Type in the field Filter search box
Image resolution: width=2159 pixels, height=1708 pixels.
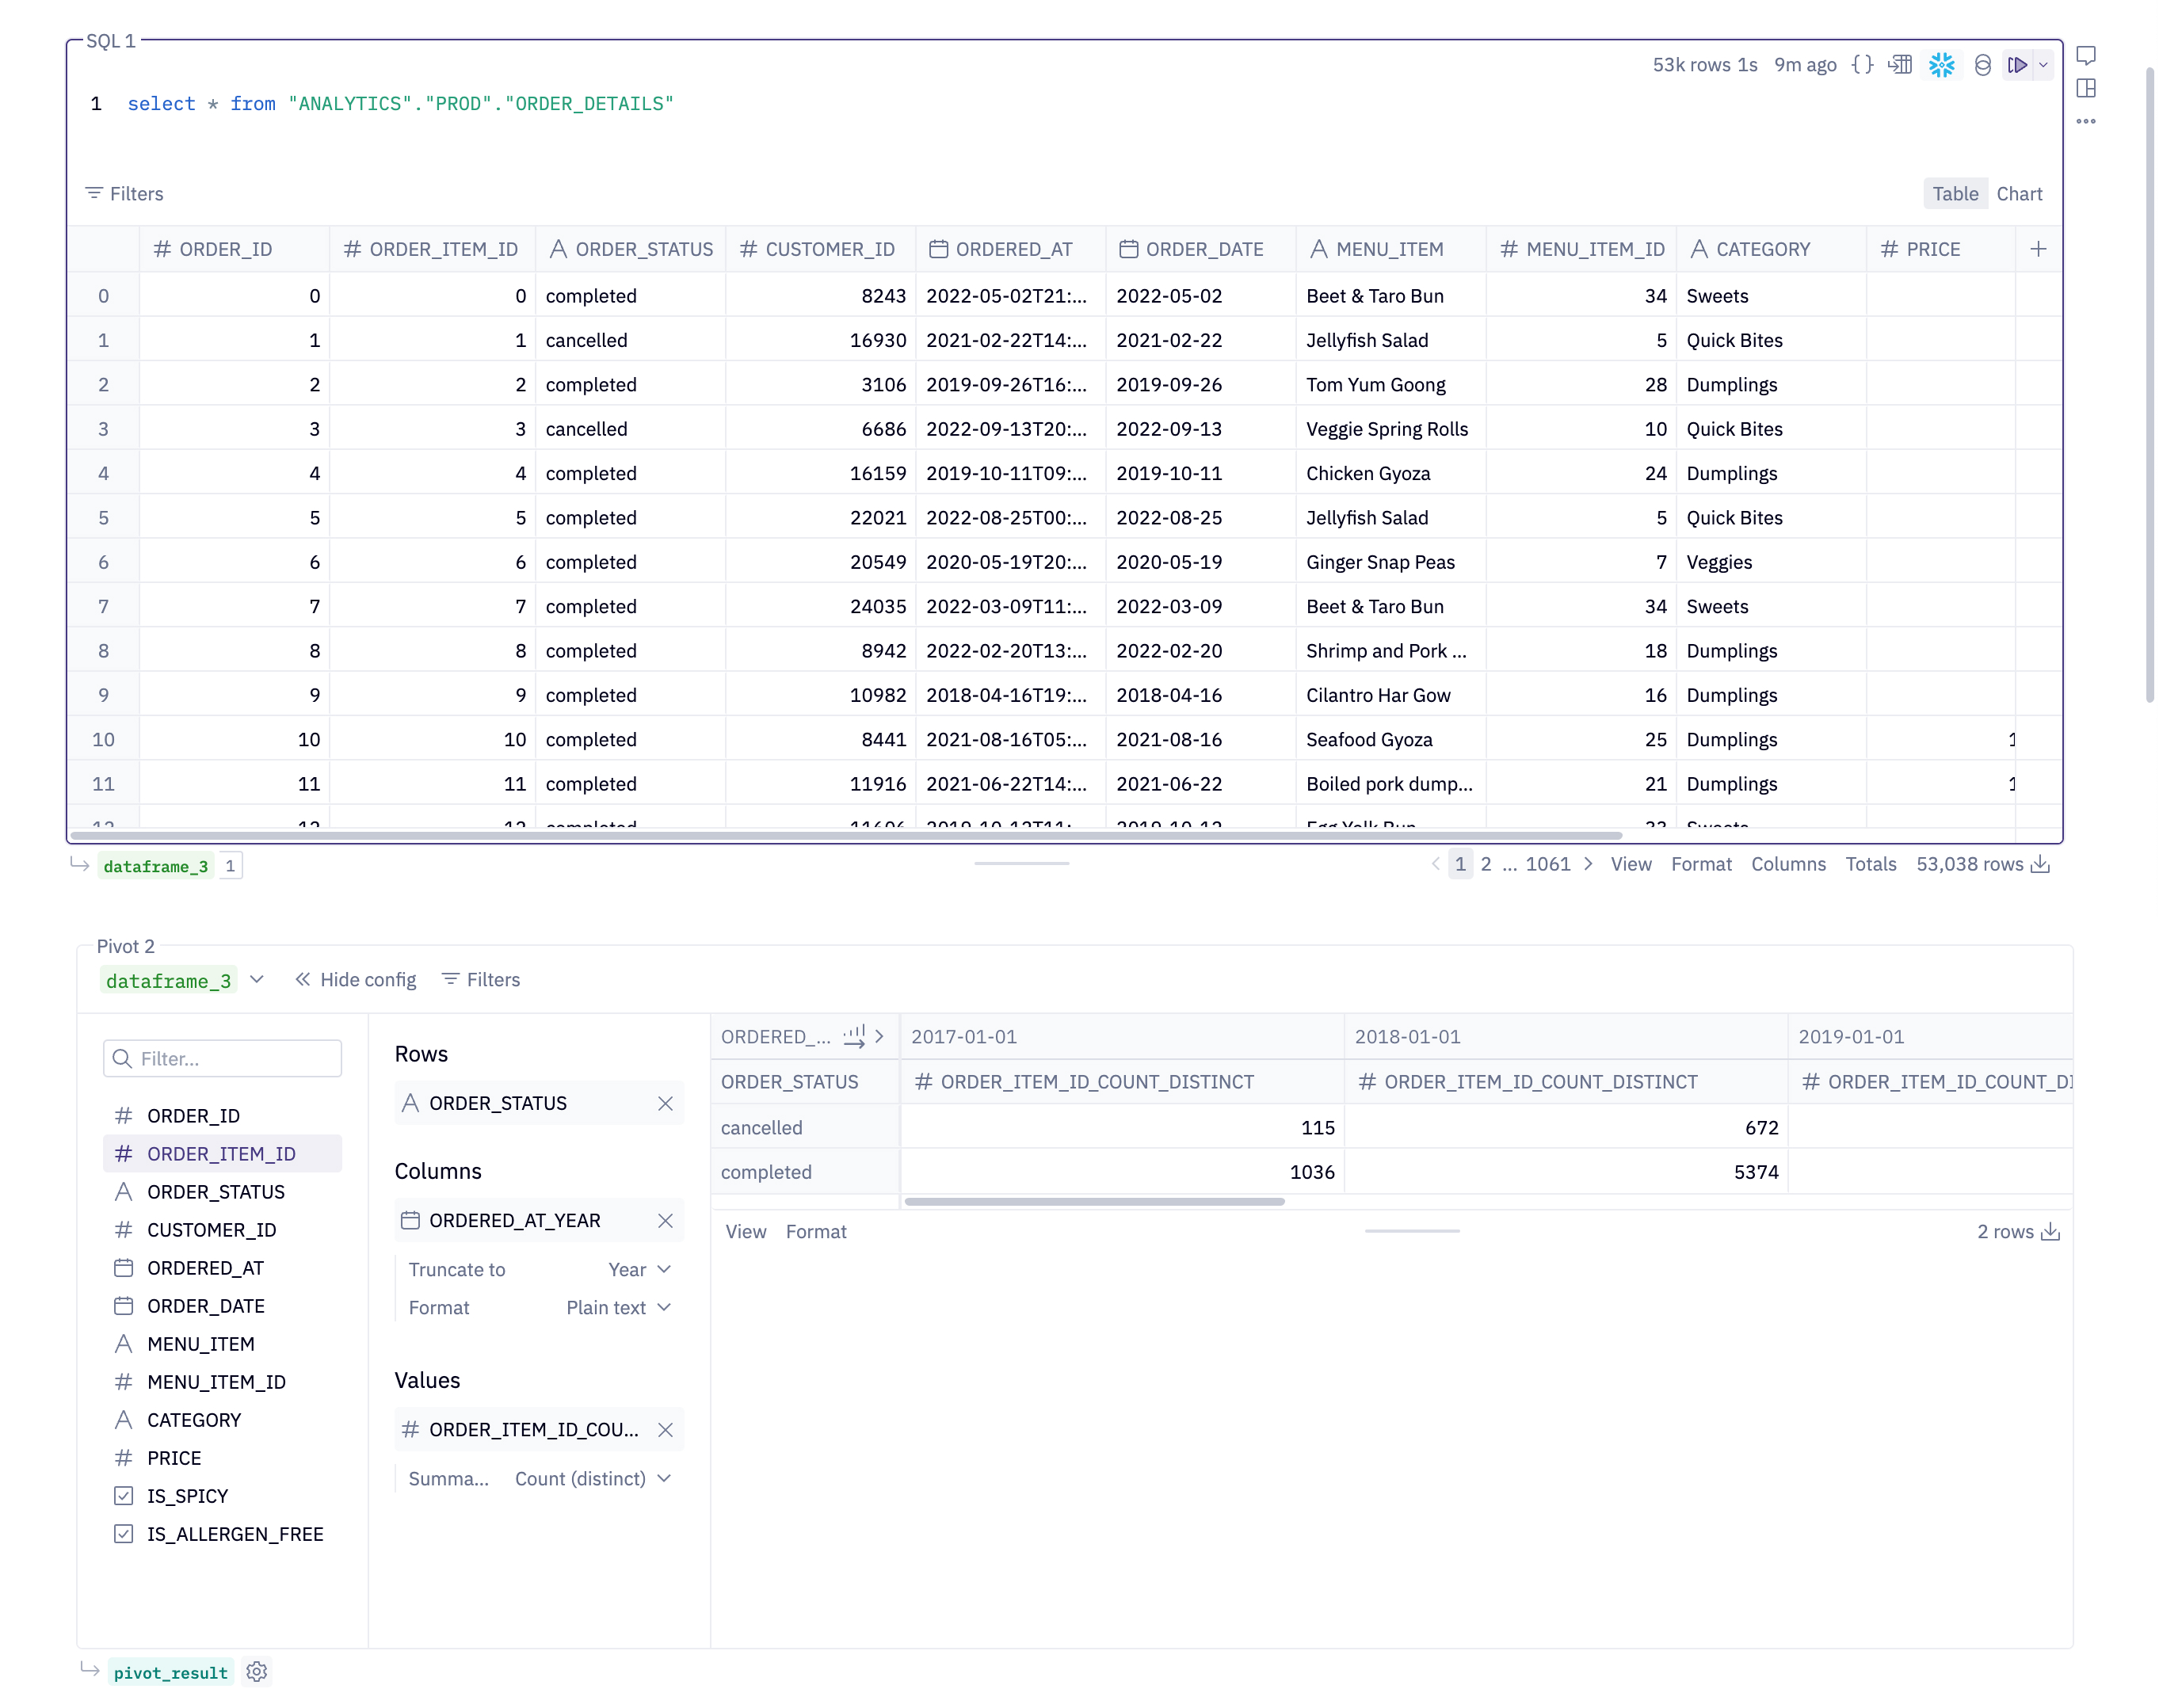[222, 1058]
